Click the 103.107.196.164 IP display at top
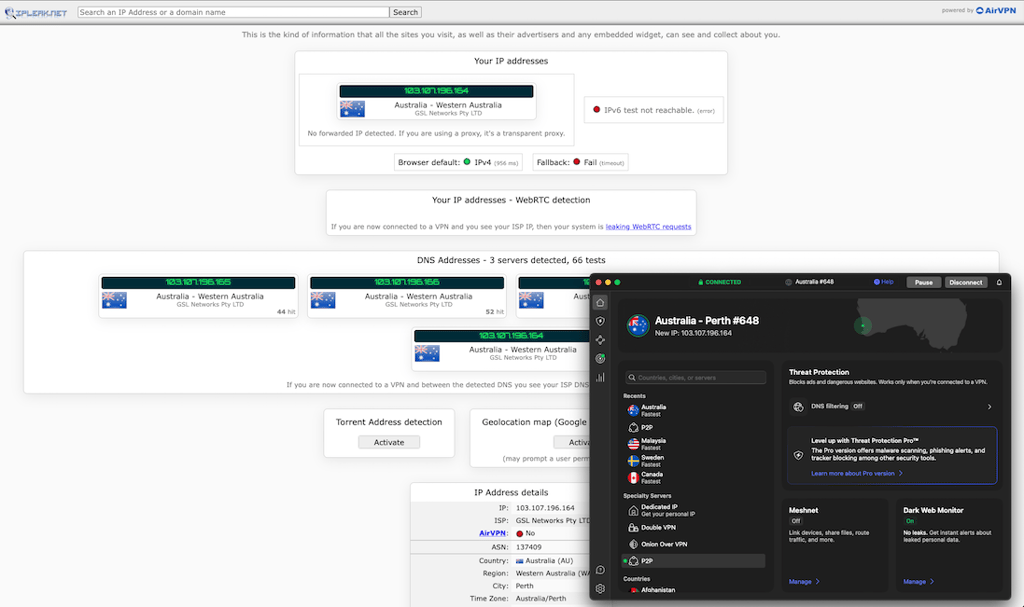Viewport: 1024px width, 607px height. click(436, 91)
